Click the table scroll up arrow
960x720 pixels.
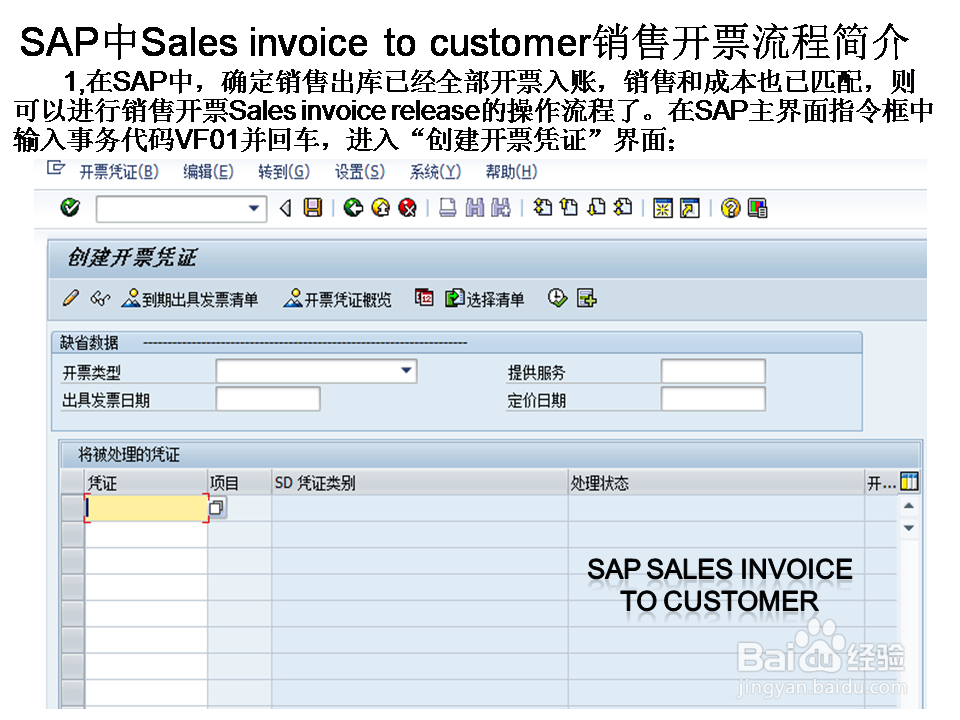pos(909,506)
